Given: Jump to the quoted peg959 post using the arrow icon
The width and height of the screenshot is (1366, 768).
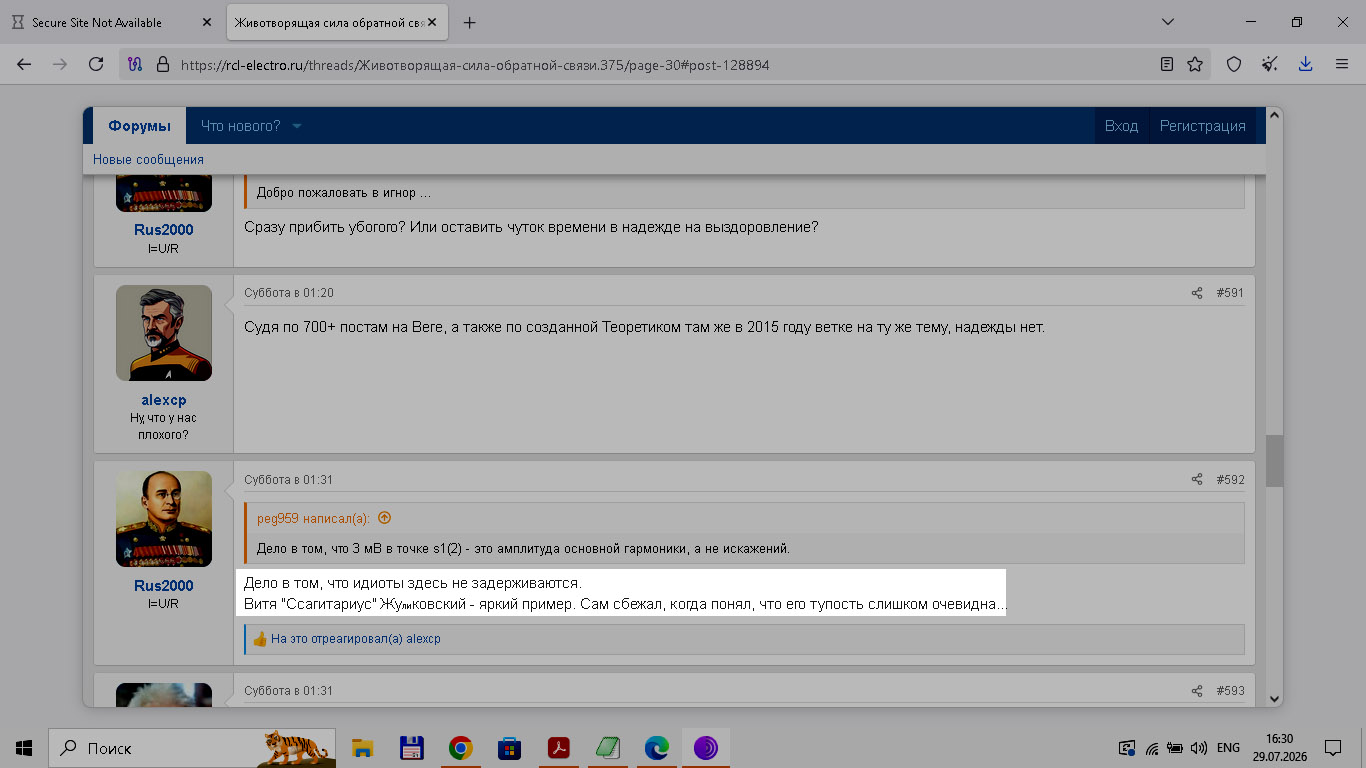Looking at the screenshot, I should (384, 518).
